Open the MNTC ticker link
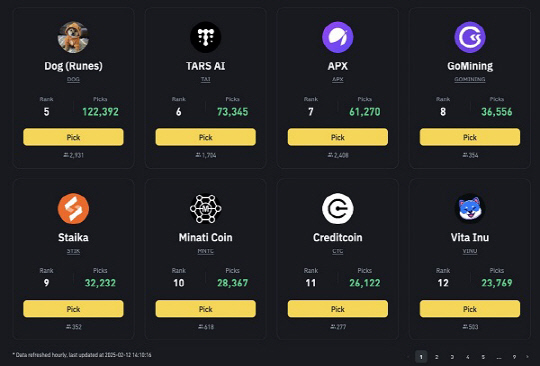540x366 pixels. pos(206,251)
